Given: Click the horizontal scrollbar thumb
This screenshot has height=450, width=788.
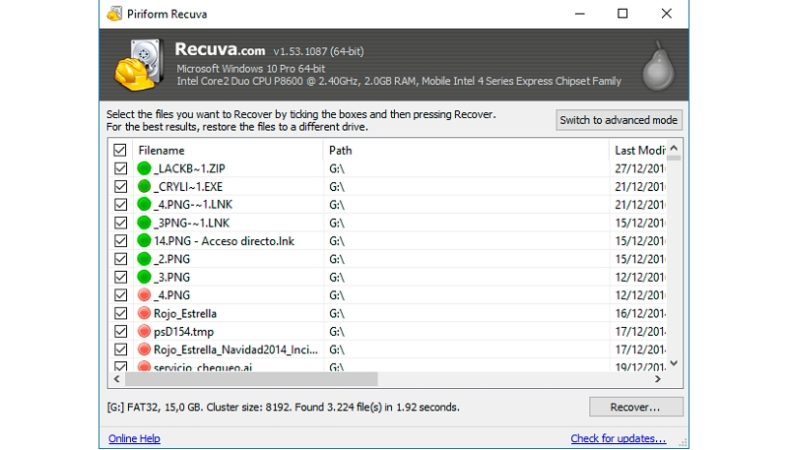Looking at the screenshot, I should (251, 379).
